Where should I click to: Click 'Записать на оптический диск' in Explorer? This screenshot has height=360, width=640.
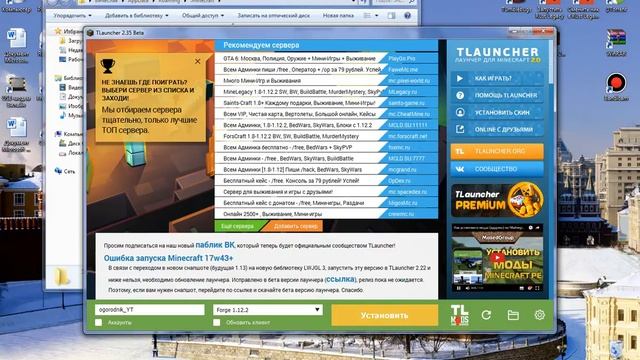[x=273, y=16]
